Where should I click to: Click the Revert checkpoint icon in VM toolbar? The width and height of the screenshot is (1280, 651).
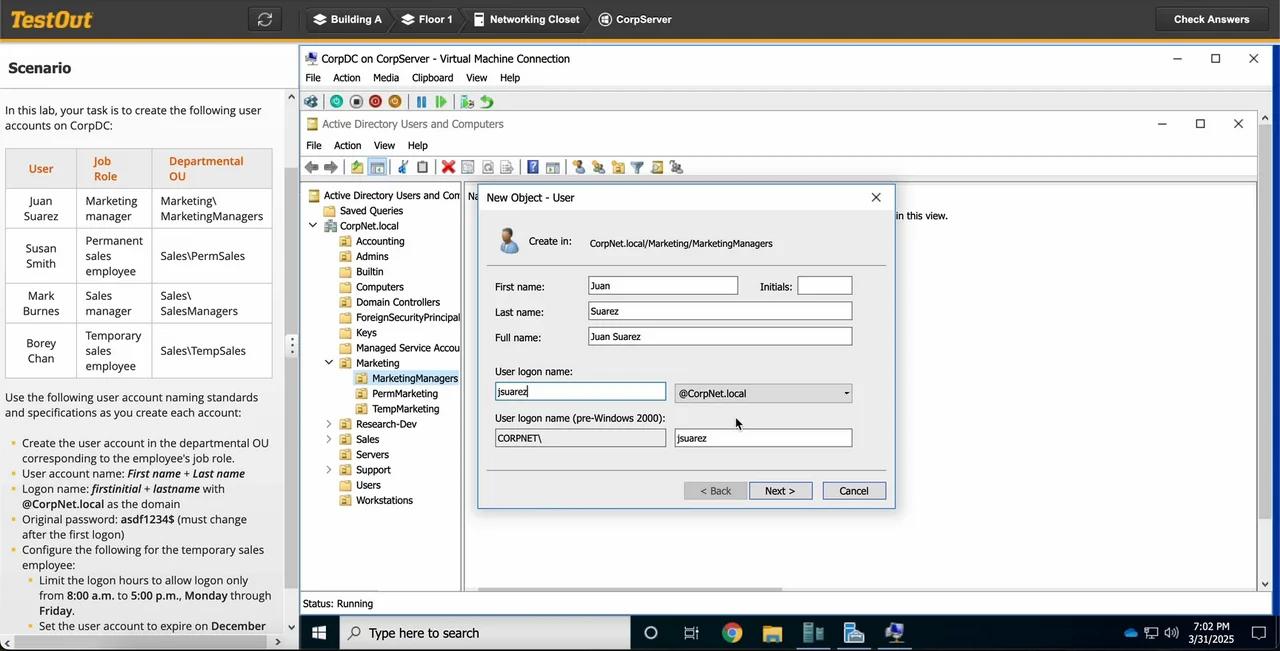click(x=488, y=101)
